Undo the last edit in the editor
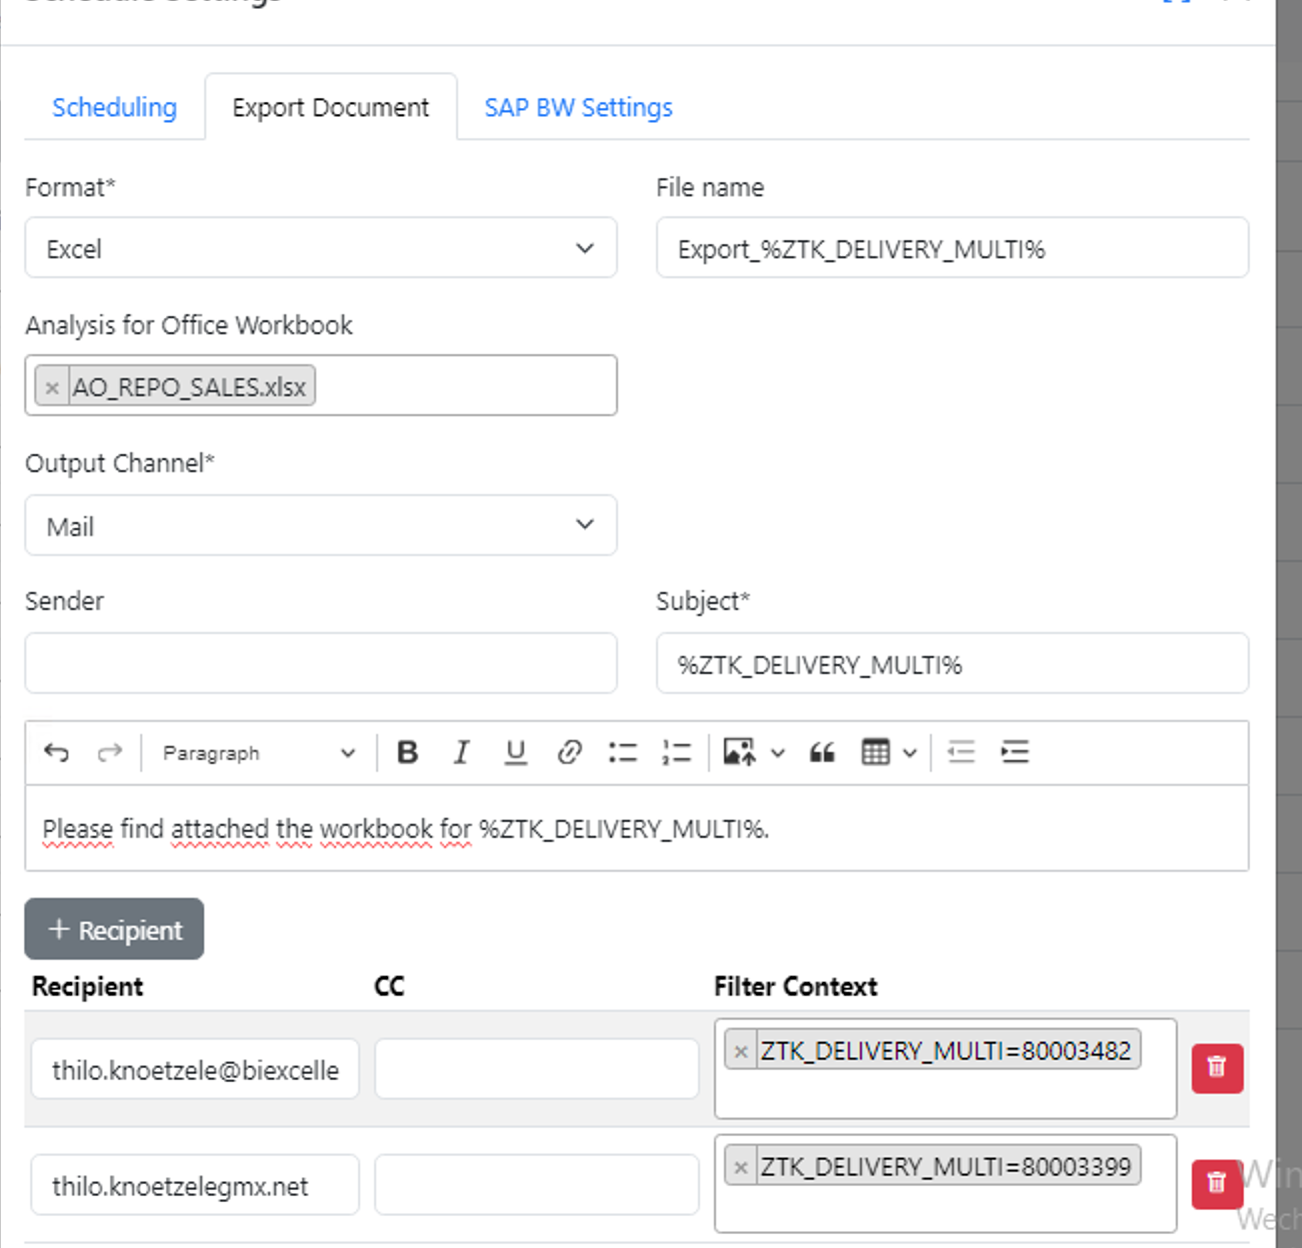The height and width of the screenshot is (1248, 1302). tap(57, 752)
